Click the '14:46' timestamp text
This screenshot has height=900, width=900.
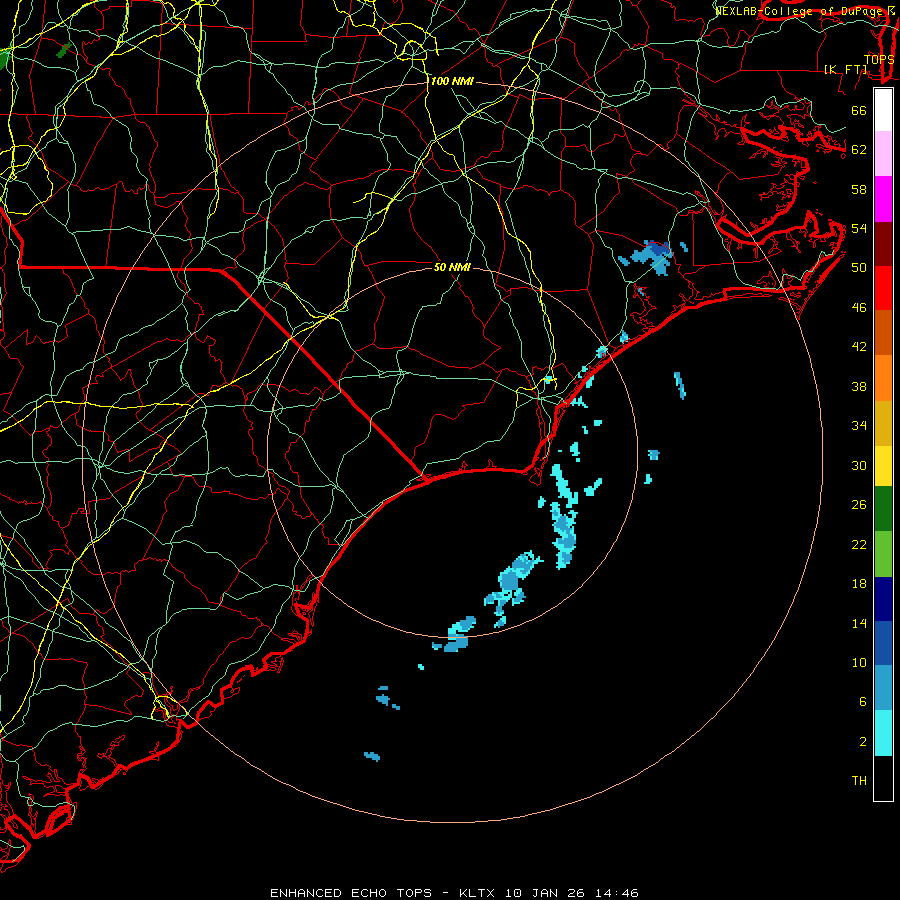click(x=618, y=893)
